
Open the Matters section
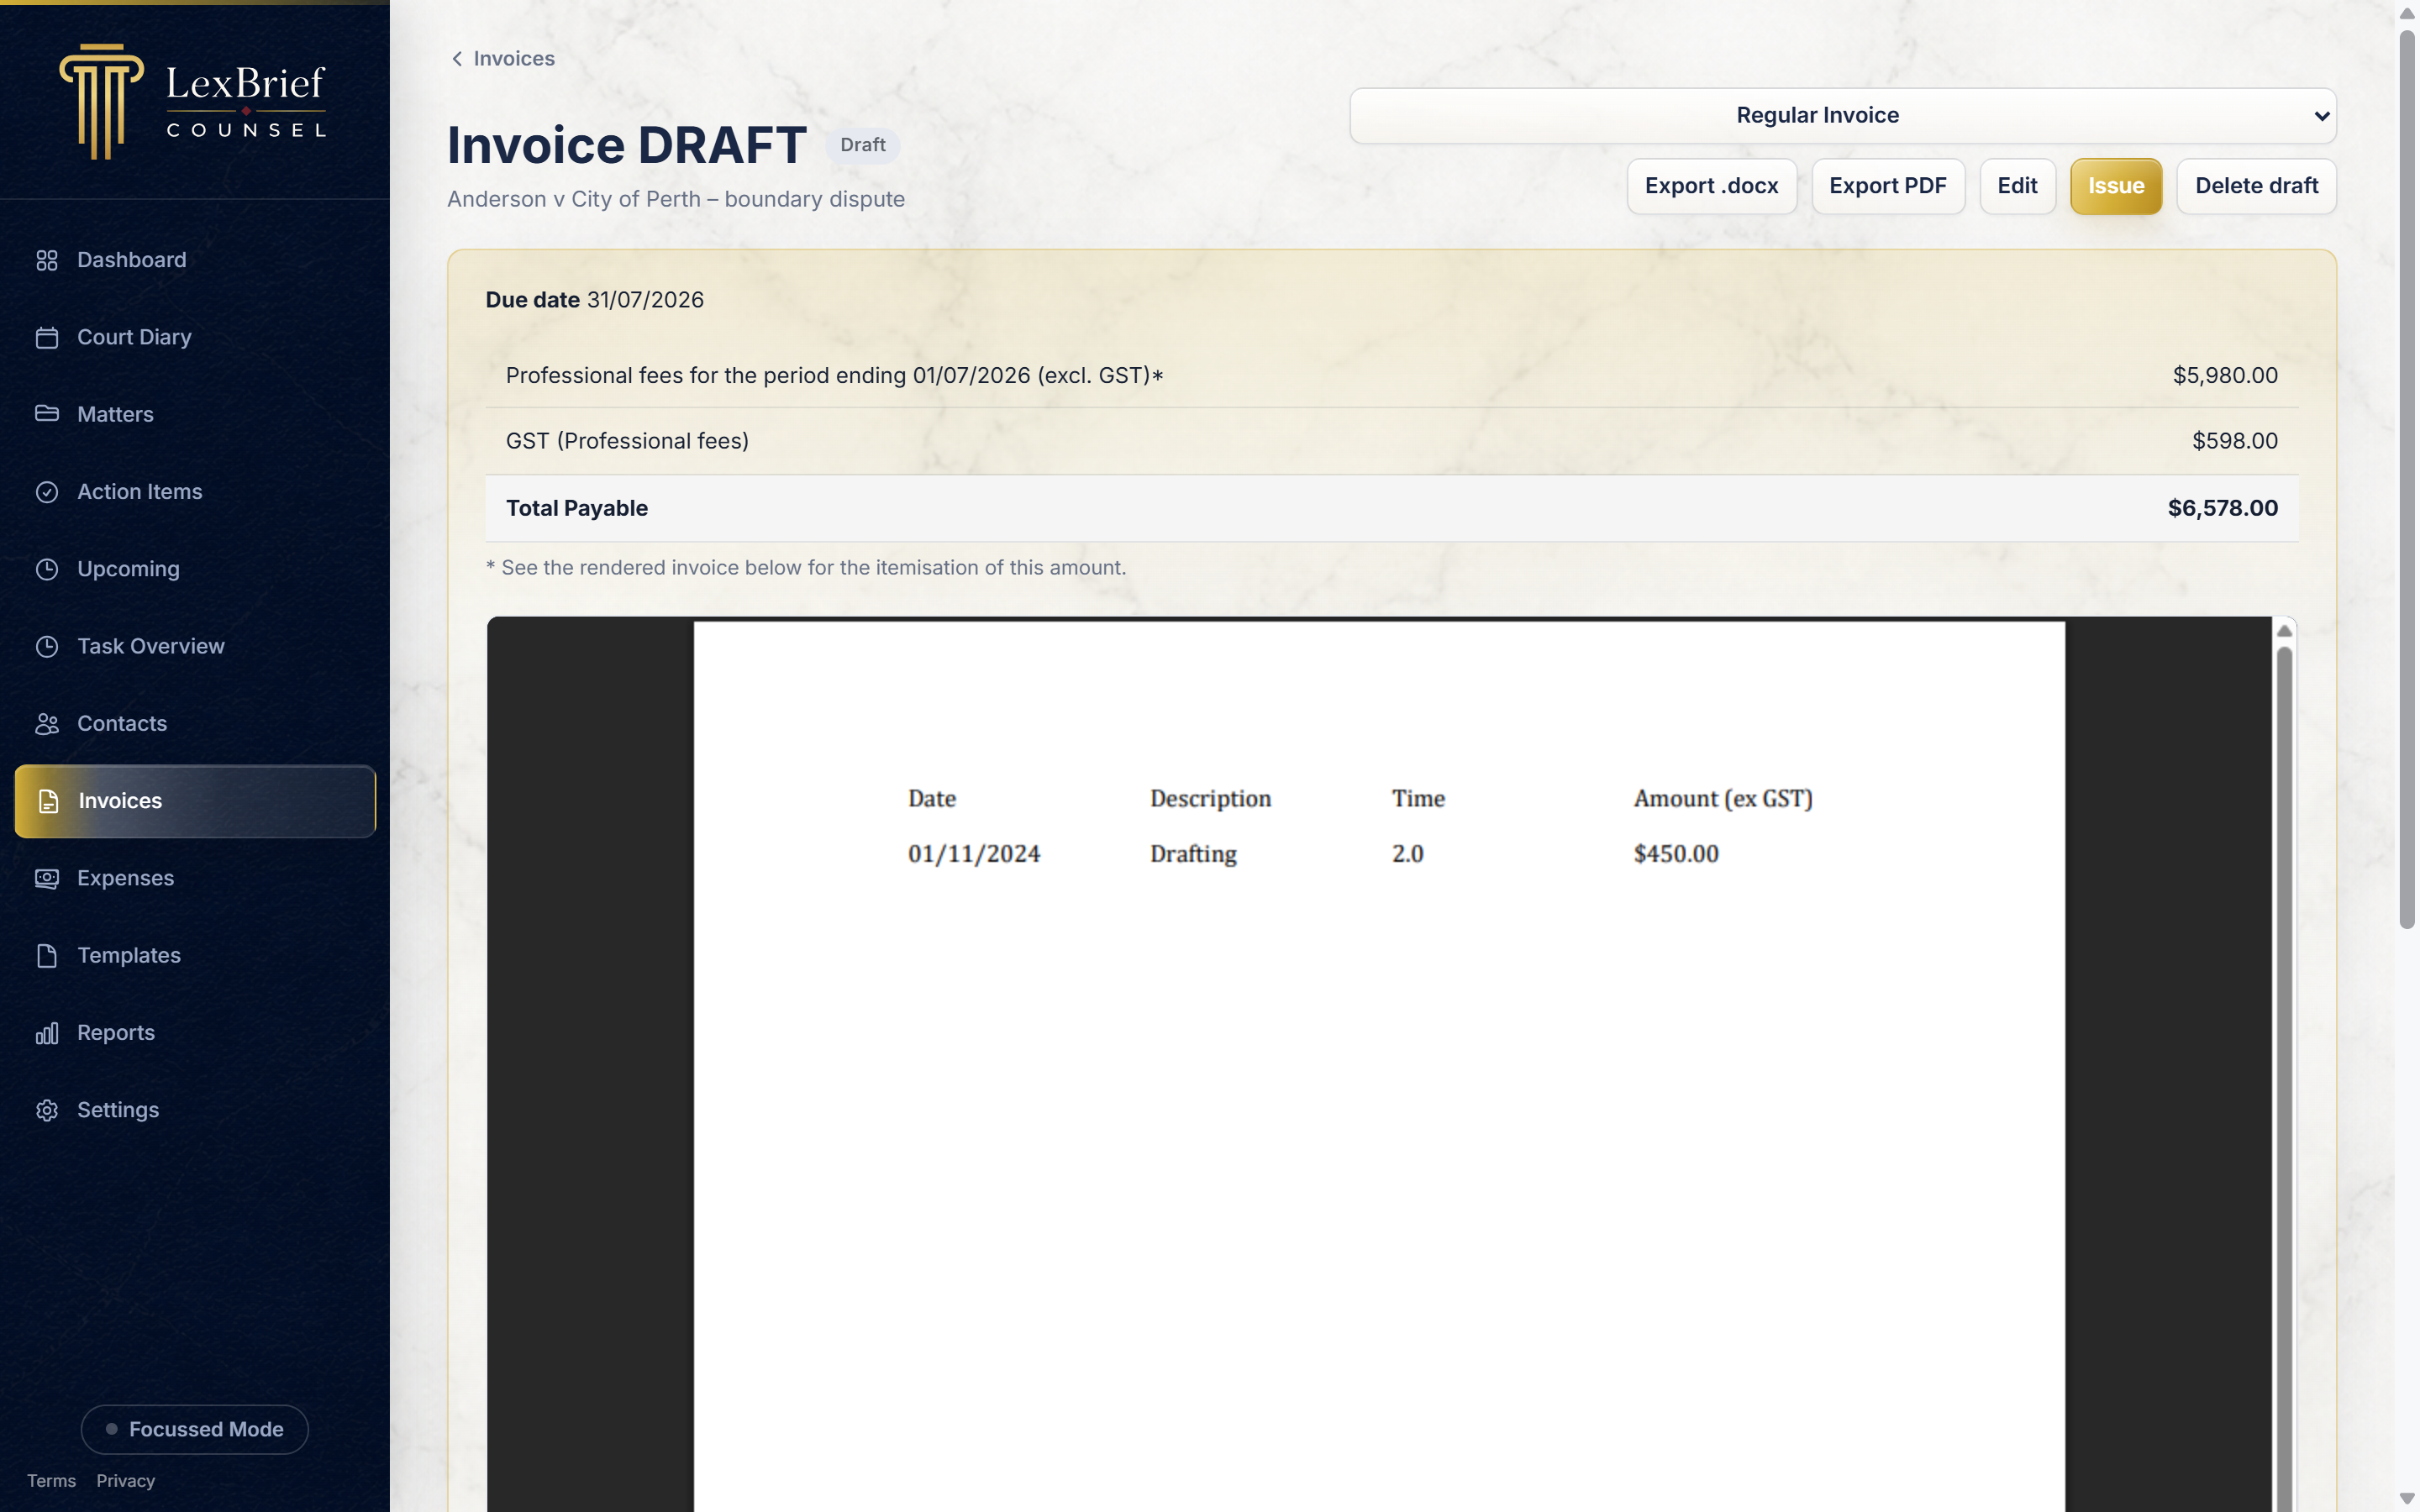pos(195,414)
